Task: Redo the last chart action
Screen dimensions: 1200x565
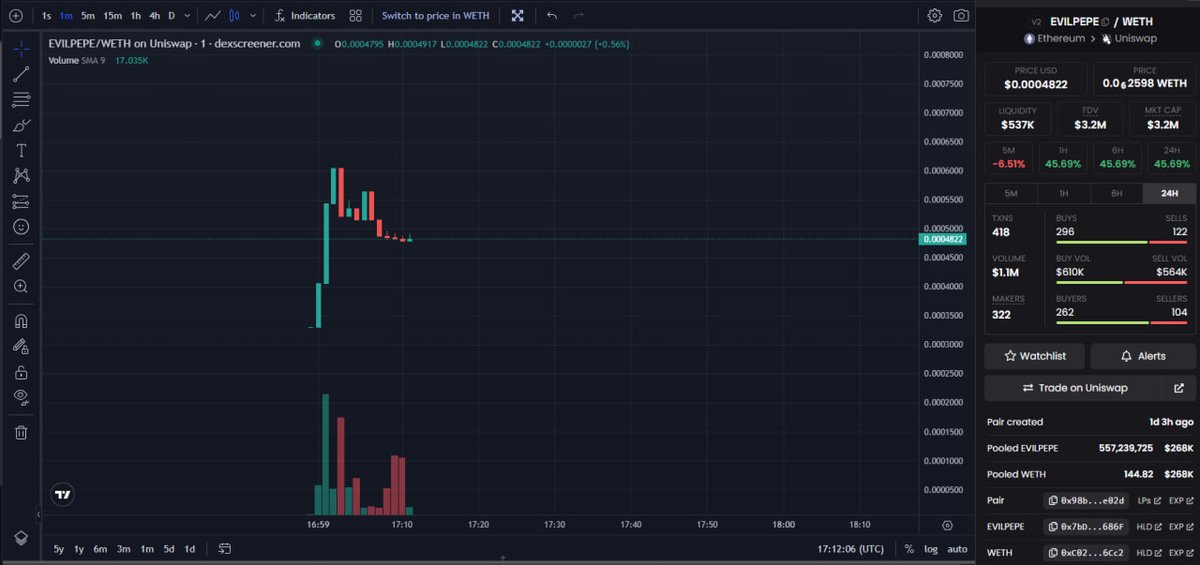Action: [579, 16]
